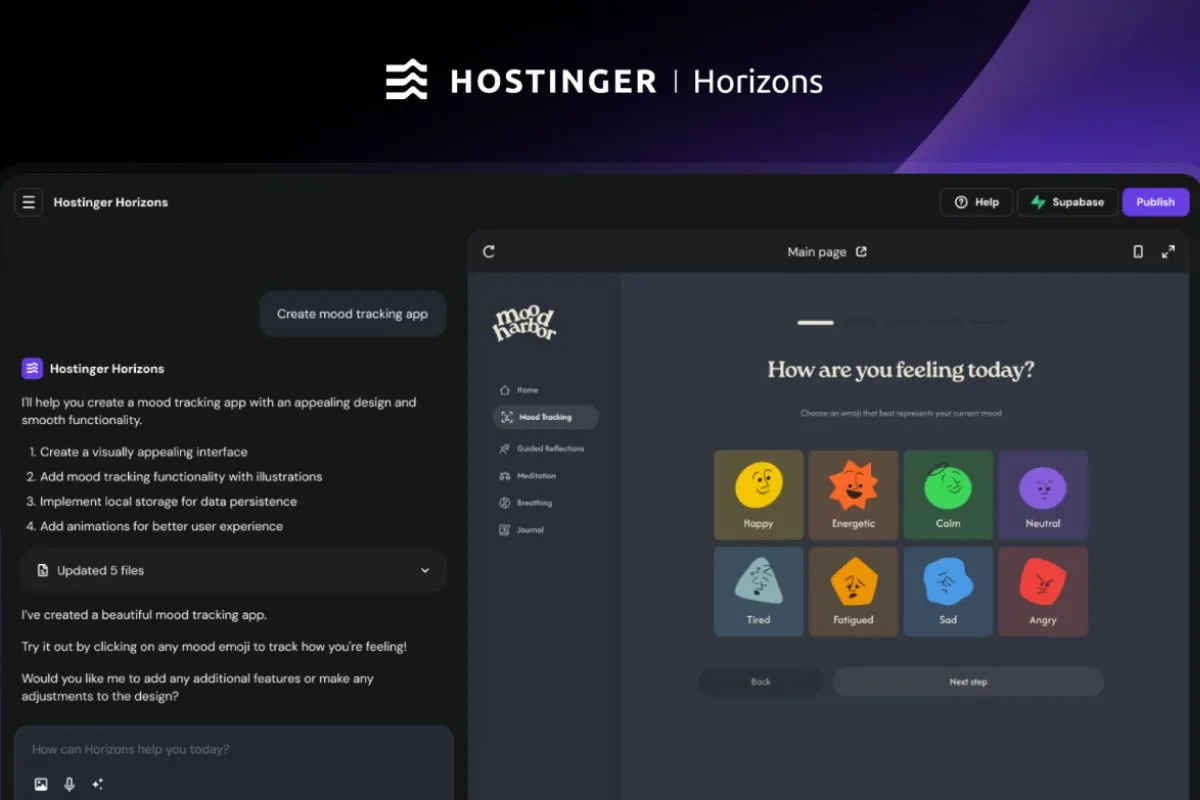Open the Supabase integration
1200x800 pixels.
1067,202
